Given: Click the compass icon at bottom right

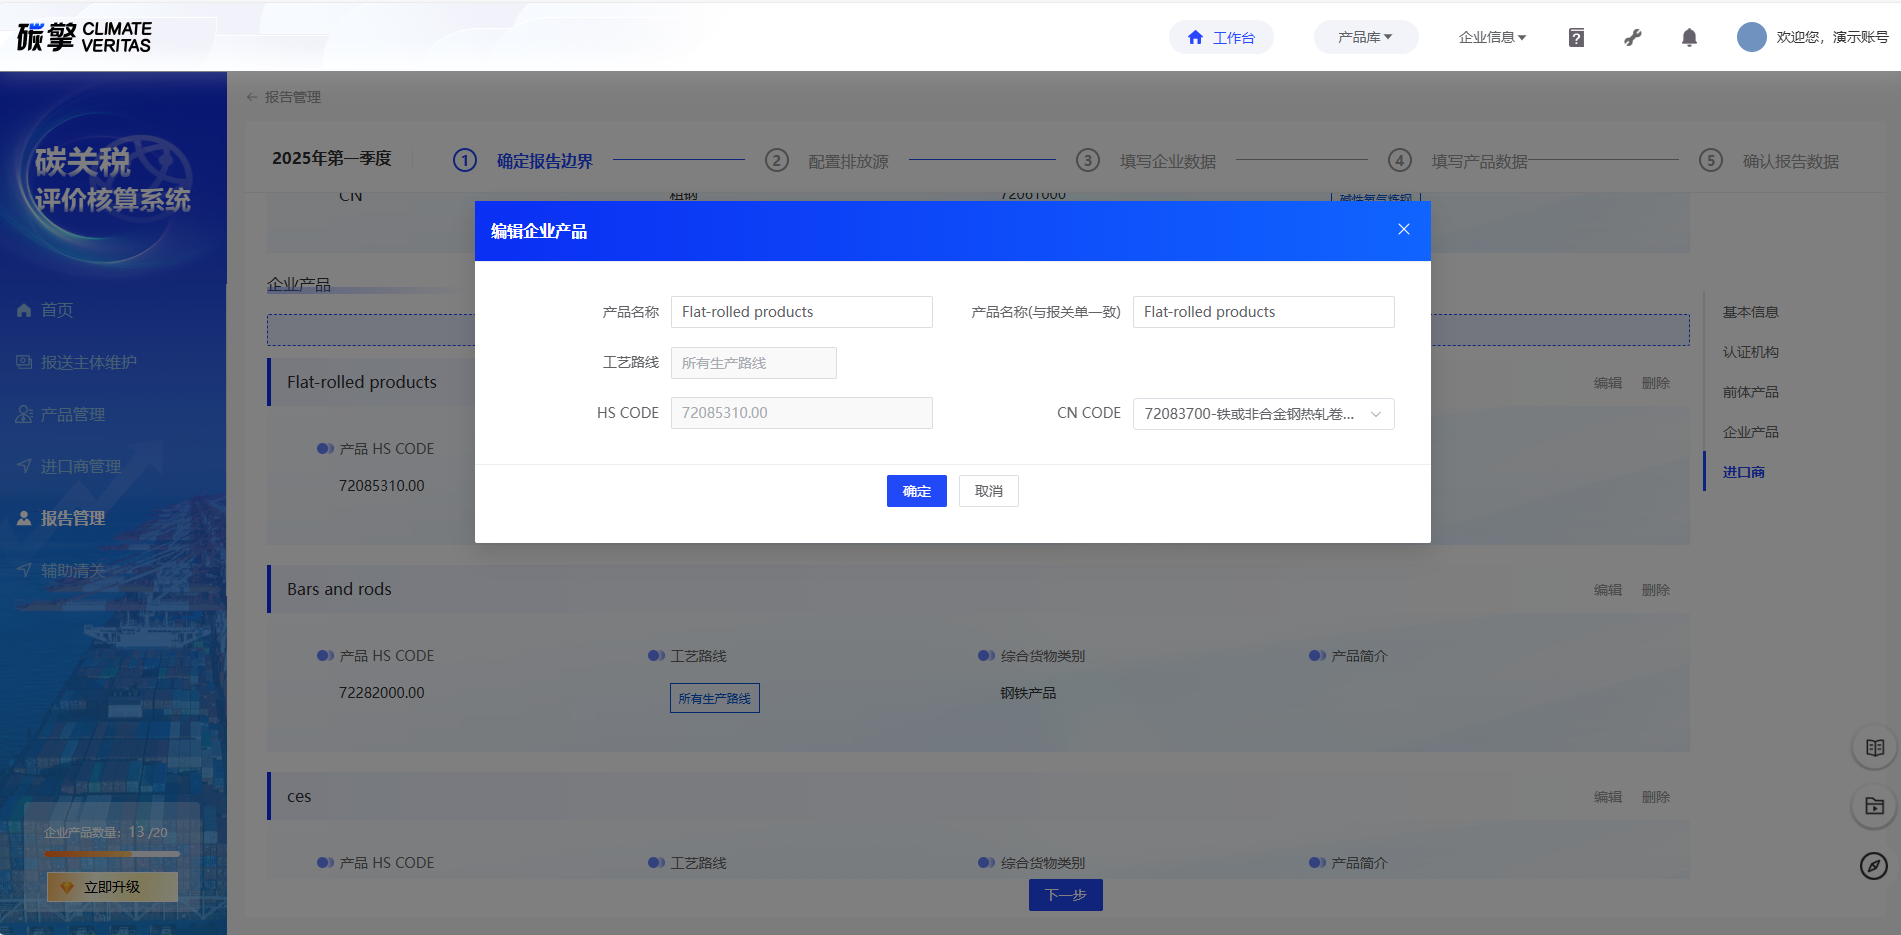Looking at the screenshot, I should point(1873,865).
